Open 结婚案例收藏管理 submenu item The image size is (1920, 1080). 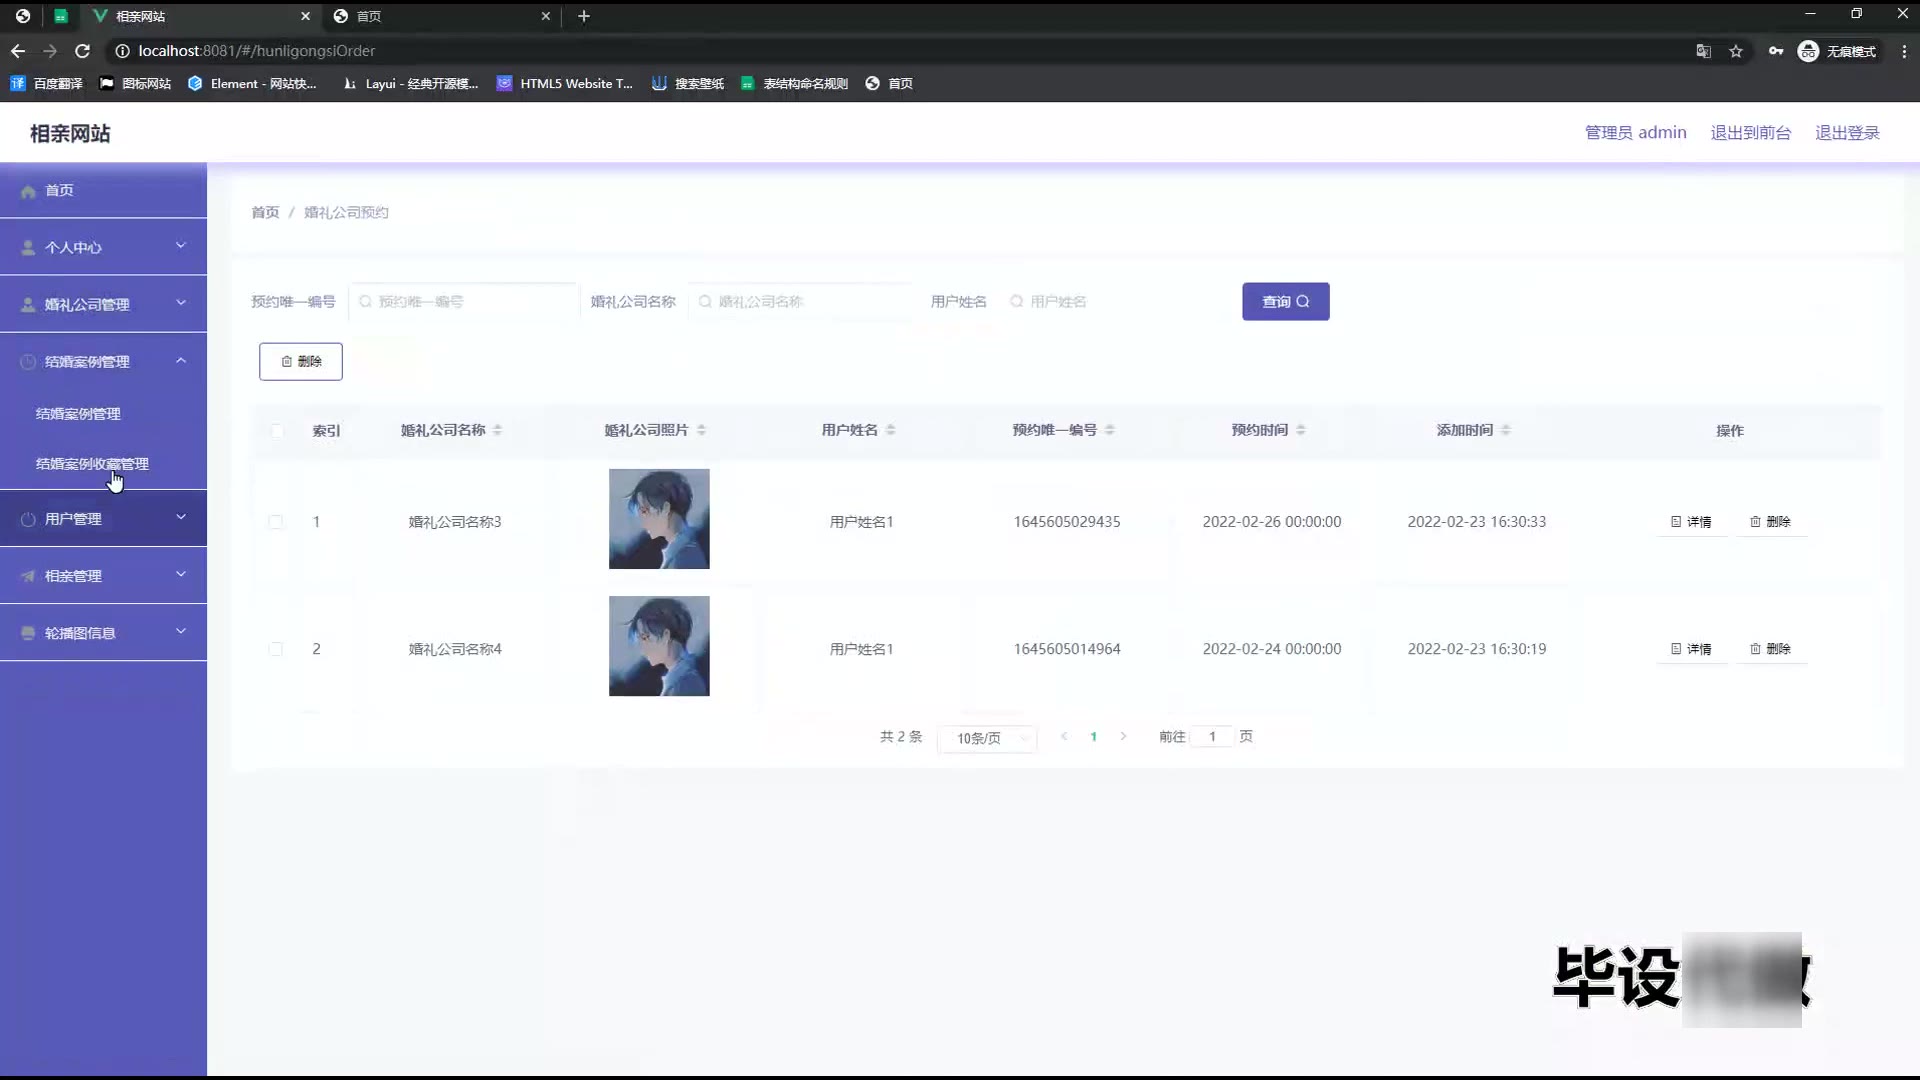[x=92, y=464]
